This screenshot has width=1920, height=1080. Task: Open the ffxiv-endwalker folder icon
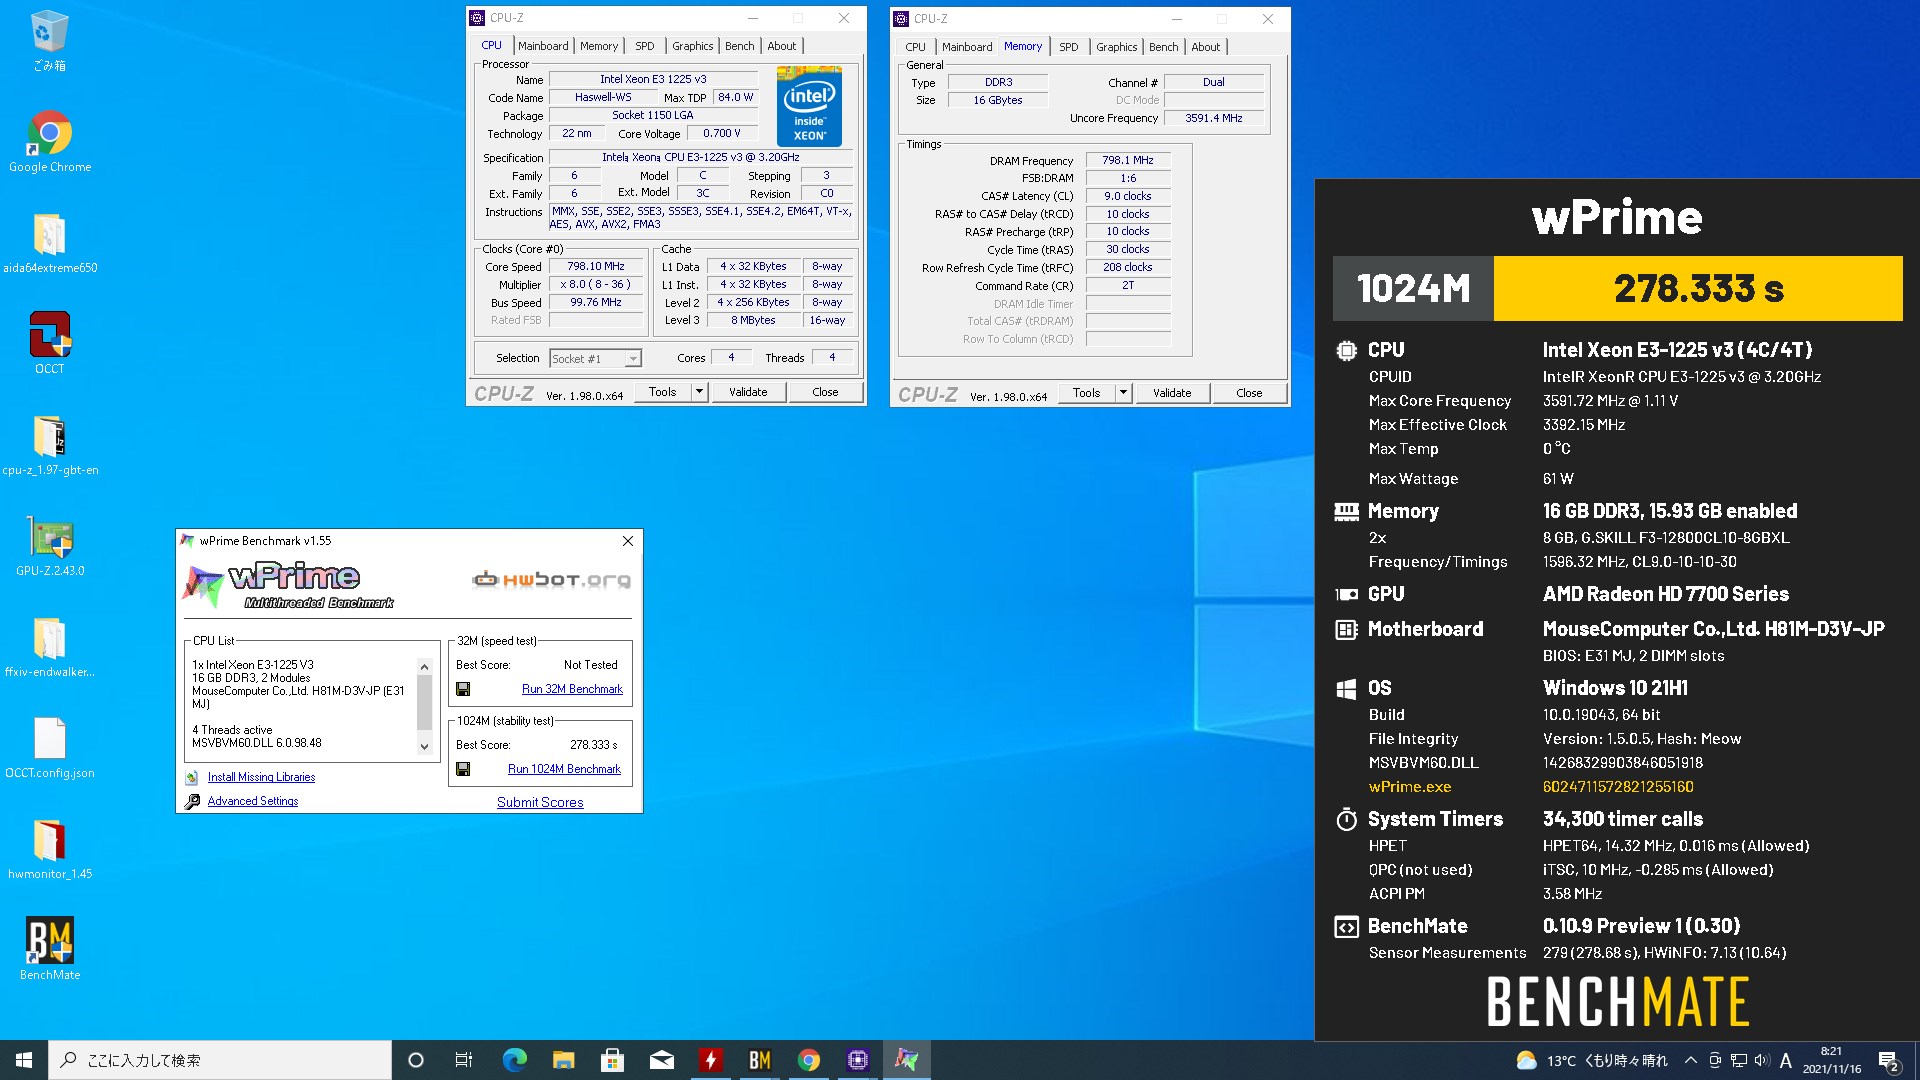click(x=49, y=647)
